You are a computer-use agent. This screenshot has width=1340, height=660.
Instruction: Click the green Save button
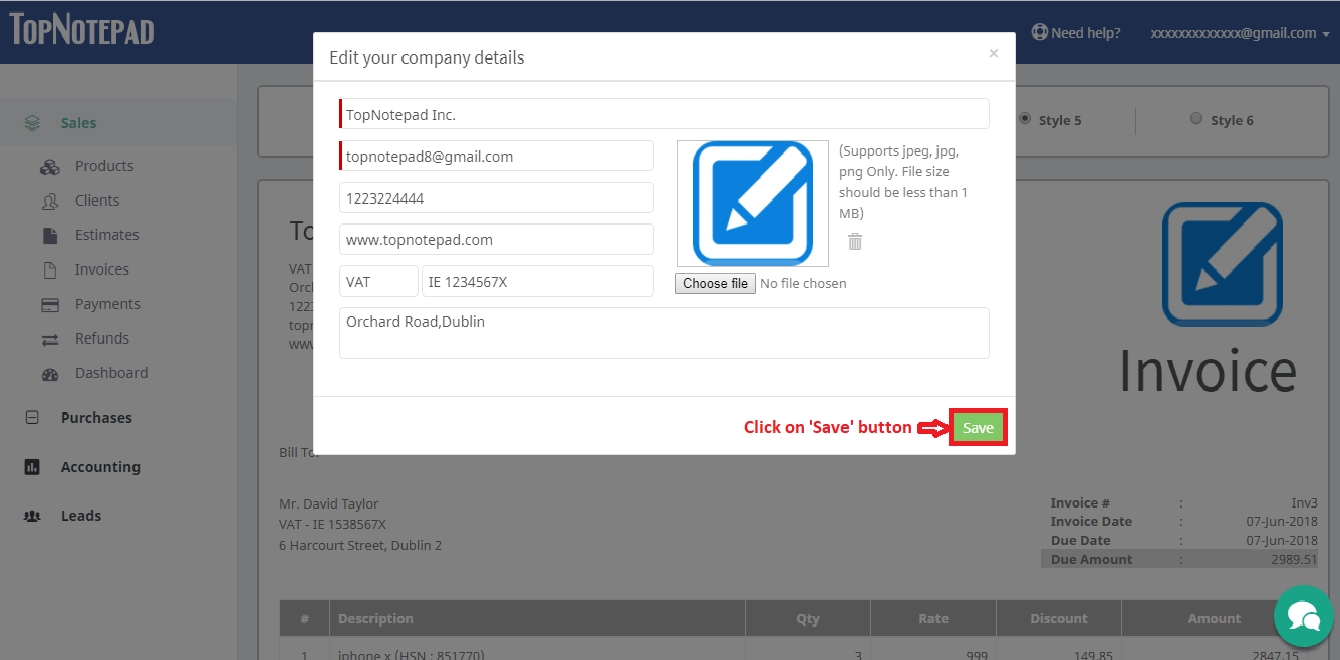(x=978, y=428)
